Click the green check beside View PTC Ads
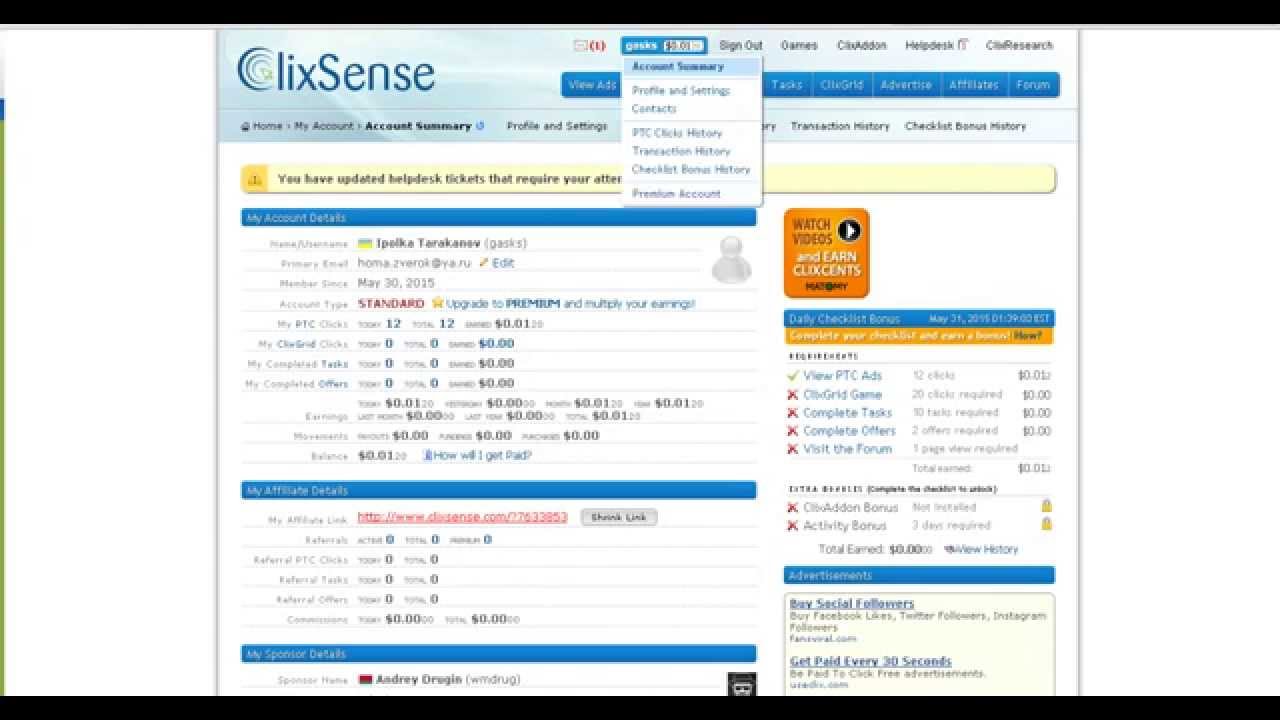Screen dimensions: 1280x720 [792, 376]
